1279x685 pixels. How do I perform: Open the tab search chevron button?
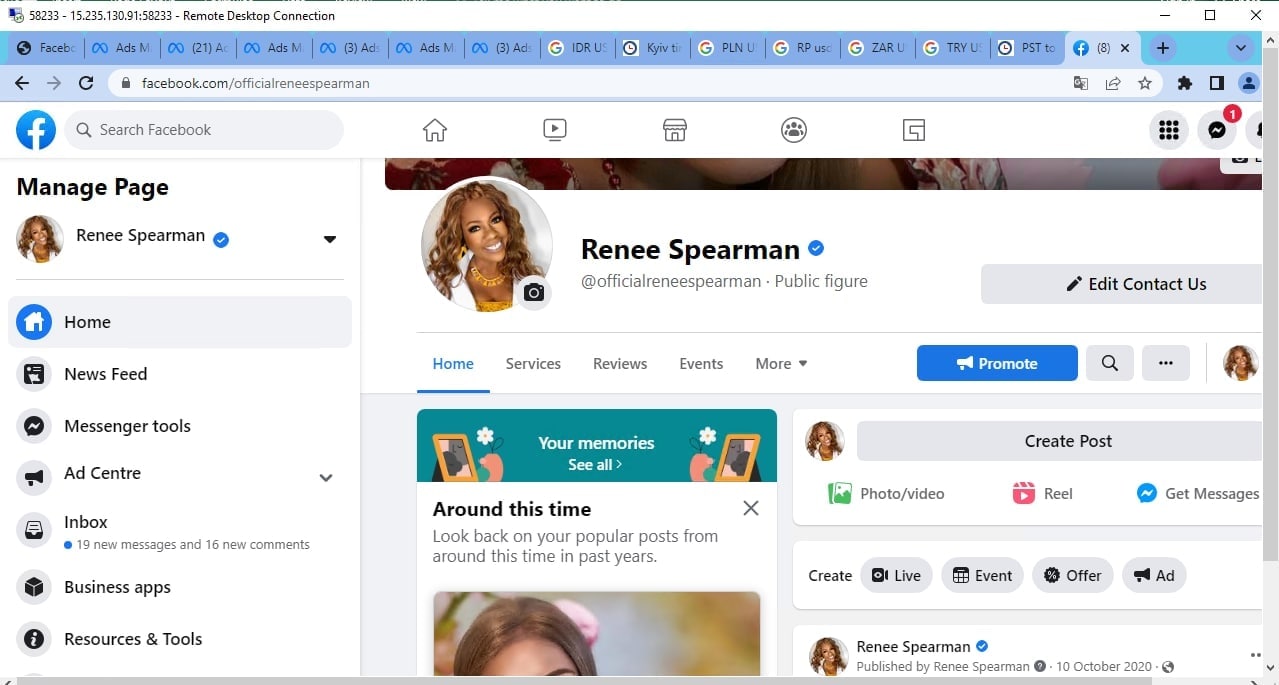pyautogui.click(x=1241, y=48)
